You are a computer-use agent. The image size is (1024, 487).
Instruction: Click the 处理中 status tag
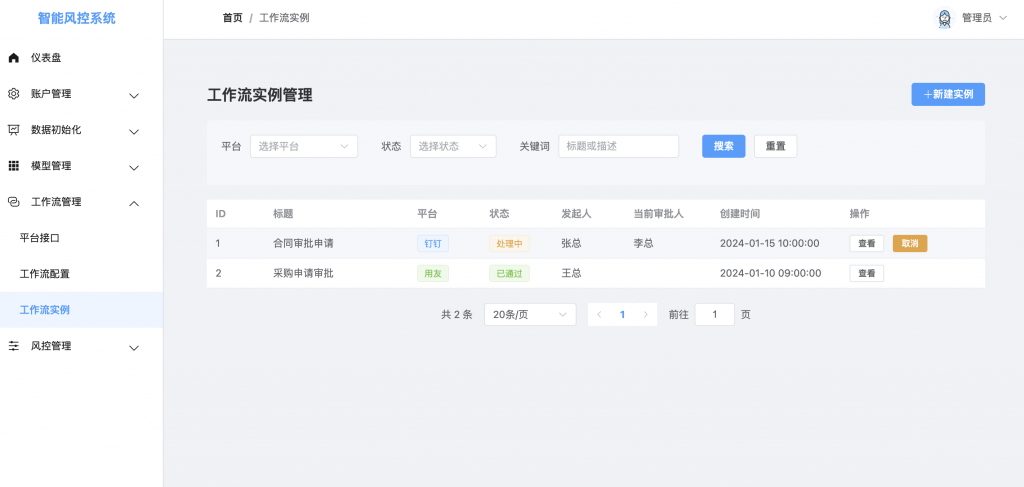(509, 244)
